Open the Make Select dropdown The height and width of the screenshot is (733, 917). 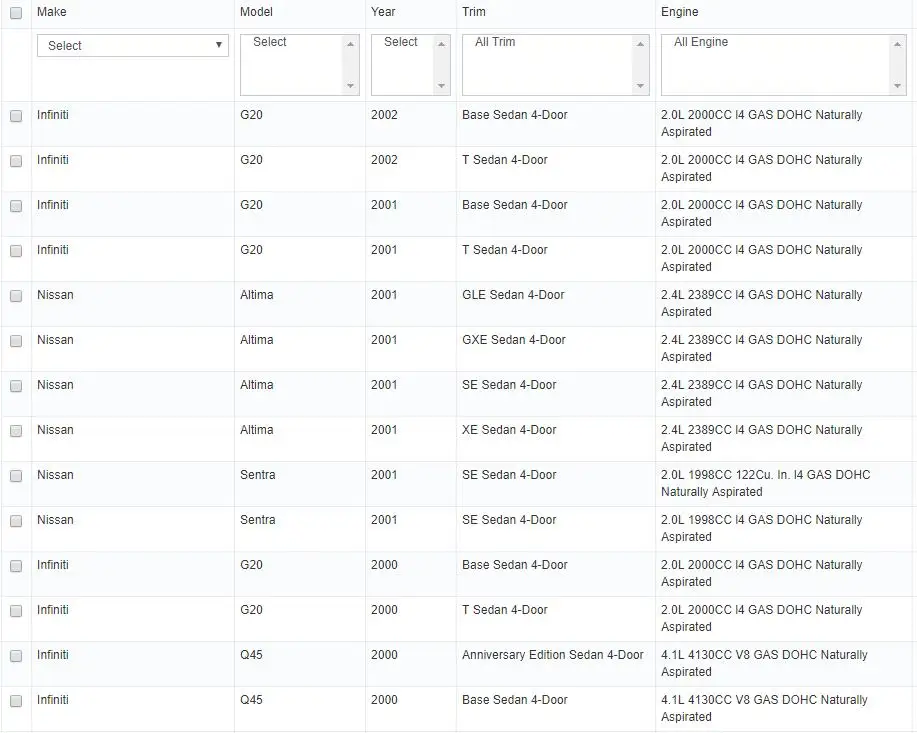[133, 46]
